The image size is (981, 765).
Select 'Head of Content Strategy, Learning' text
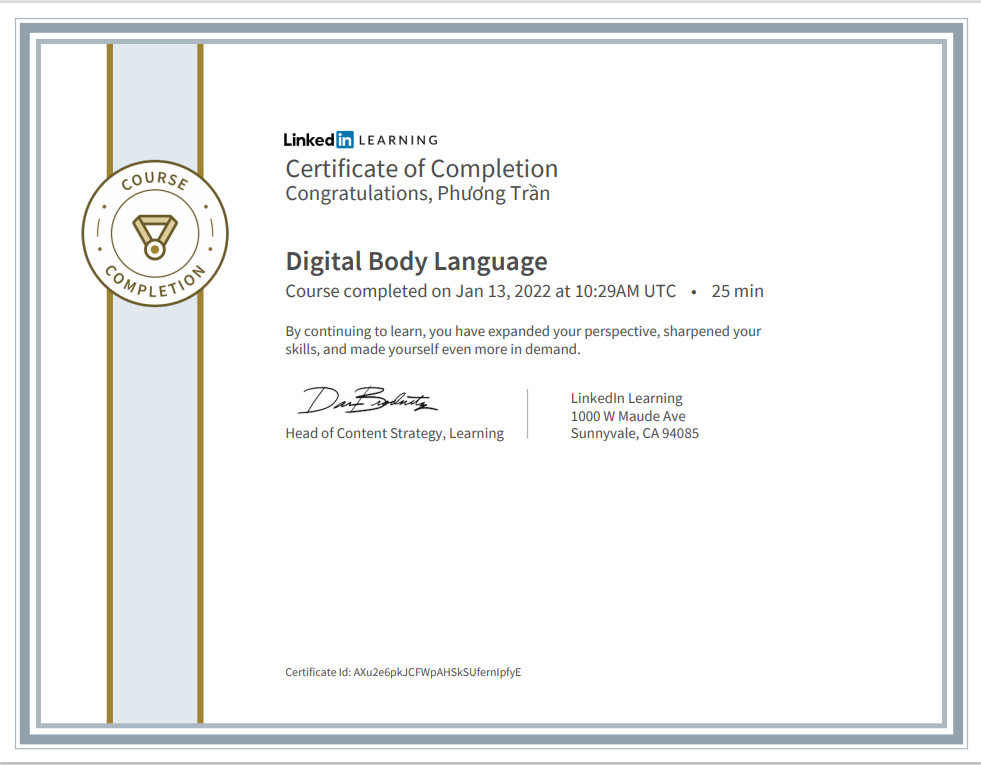pyautogui.click(x=394, y=433)
